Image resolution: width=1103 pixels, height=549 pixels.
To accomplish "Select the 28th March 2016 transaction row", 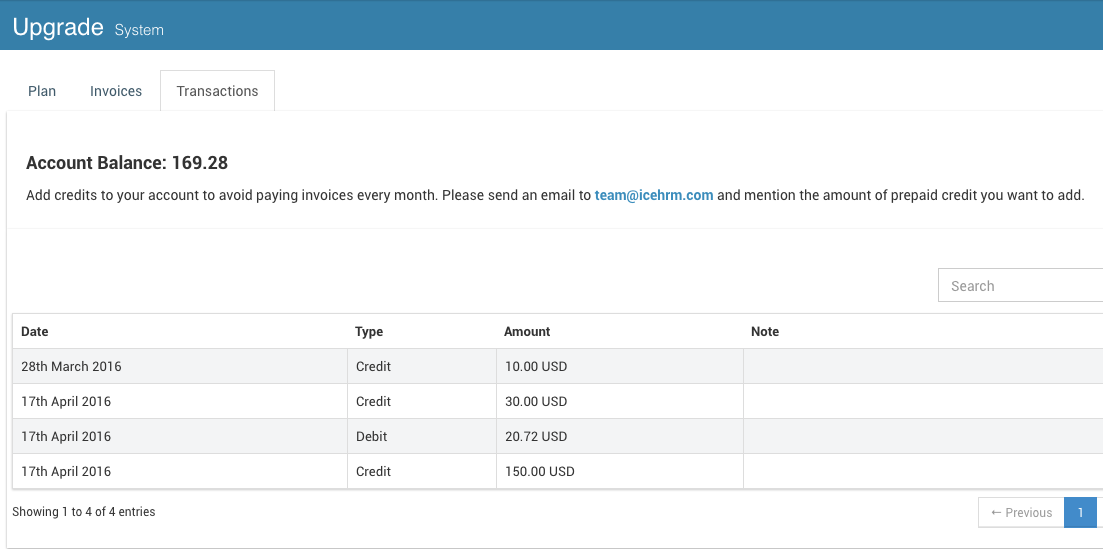I will (x=558, y=367).
